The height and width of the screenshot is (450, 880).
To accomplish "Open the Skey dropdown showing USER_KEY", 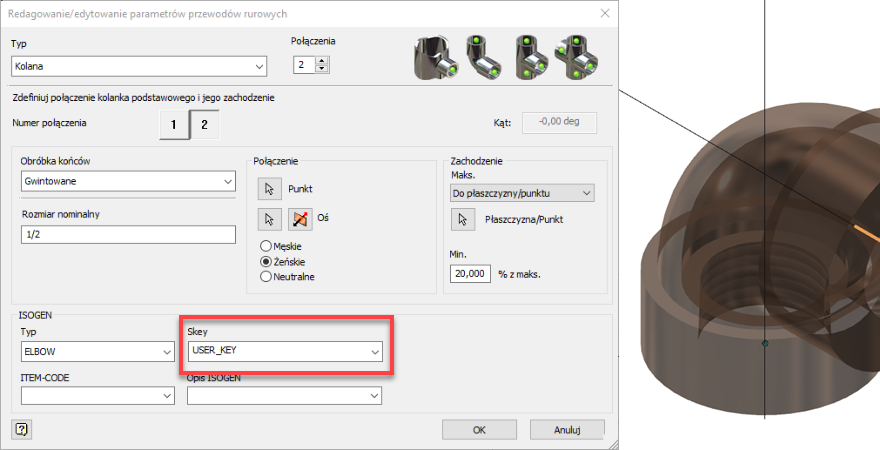I will click(285, 351).
